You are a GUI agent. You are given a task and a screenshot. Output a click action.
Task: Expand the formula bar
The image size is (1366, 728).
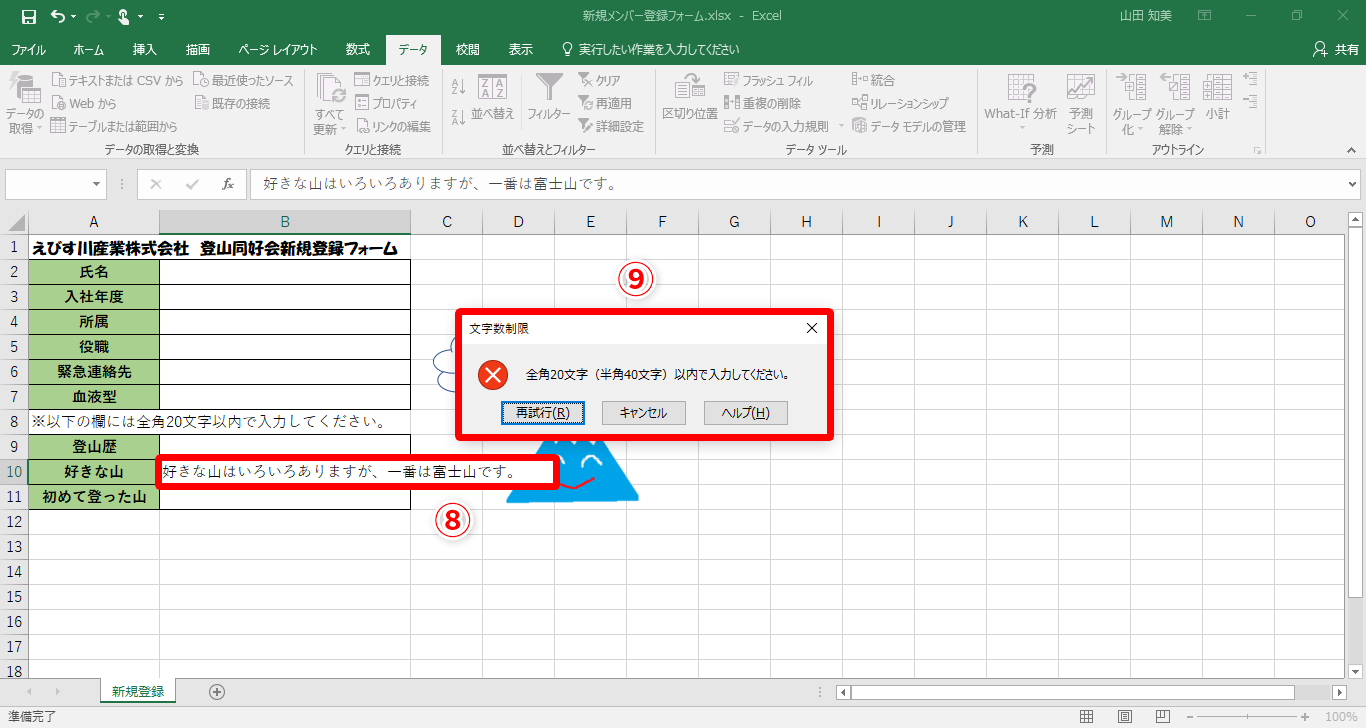[1353, 184]
